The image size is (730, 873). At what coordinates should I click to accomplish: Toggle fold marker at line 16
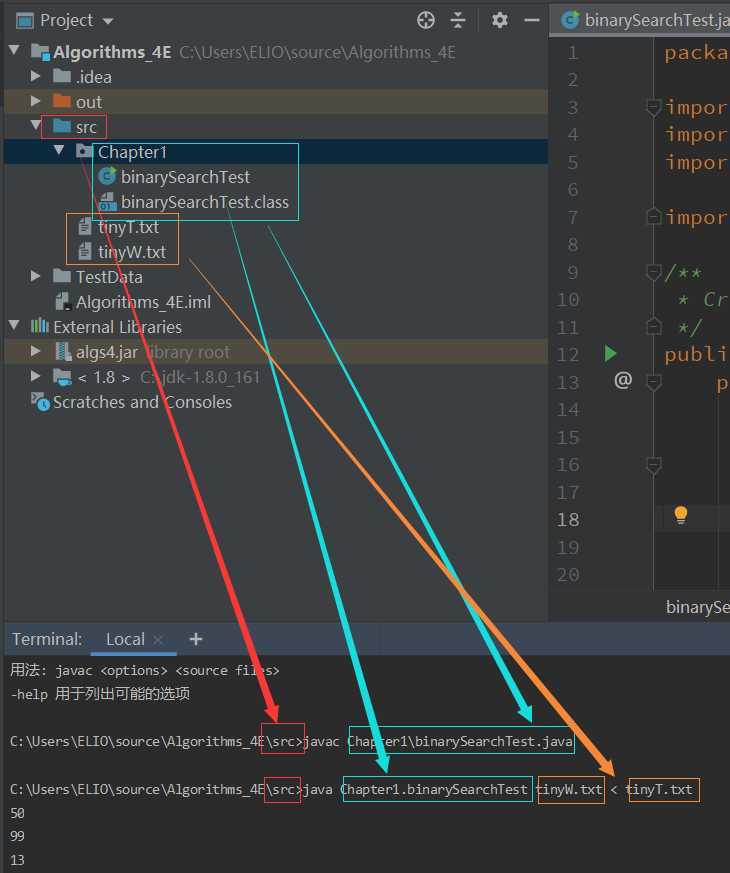pyautogui.click(x=654, y=465)
